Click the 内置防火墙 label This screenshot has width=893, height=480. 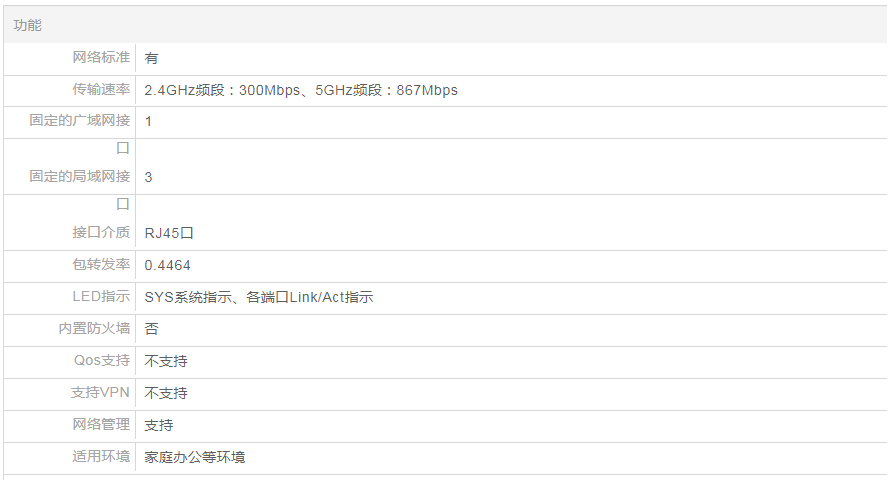(x=94, y=329)
